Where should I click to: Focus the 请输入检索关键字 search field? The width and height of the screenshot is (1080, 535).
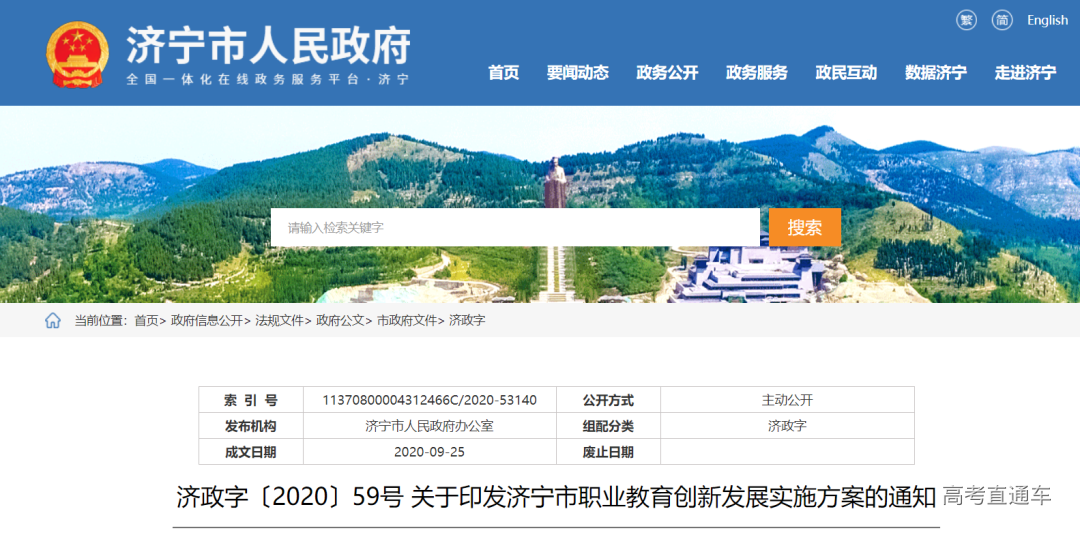pos(515,227)
